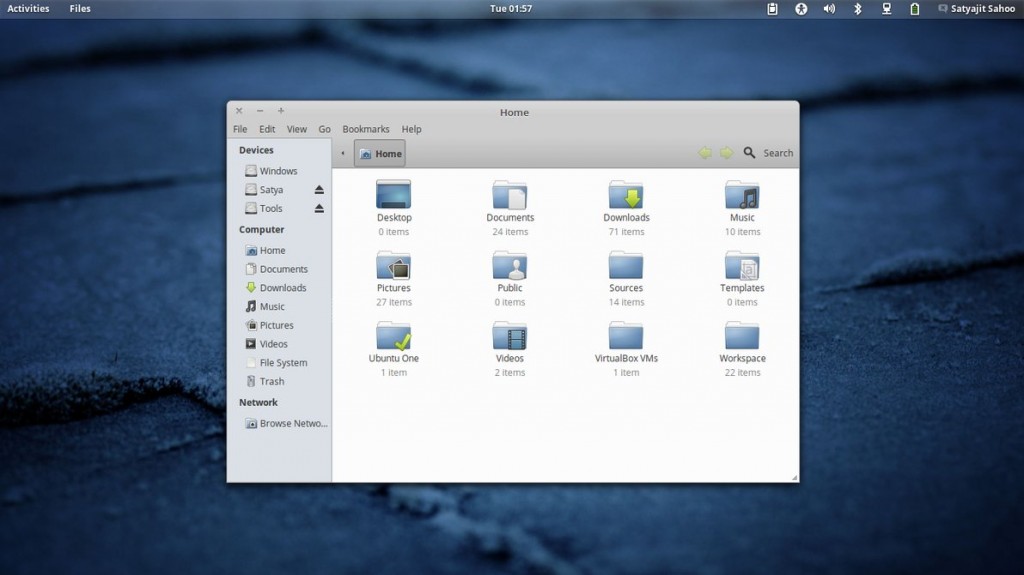This screenshot has height=575, width=1024.
Task: Click the Home path bar button
Action: click(380, 154)
